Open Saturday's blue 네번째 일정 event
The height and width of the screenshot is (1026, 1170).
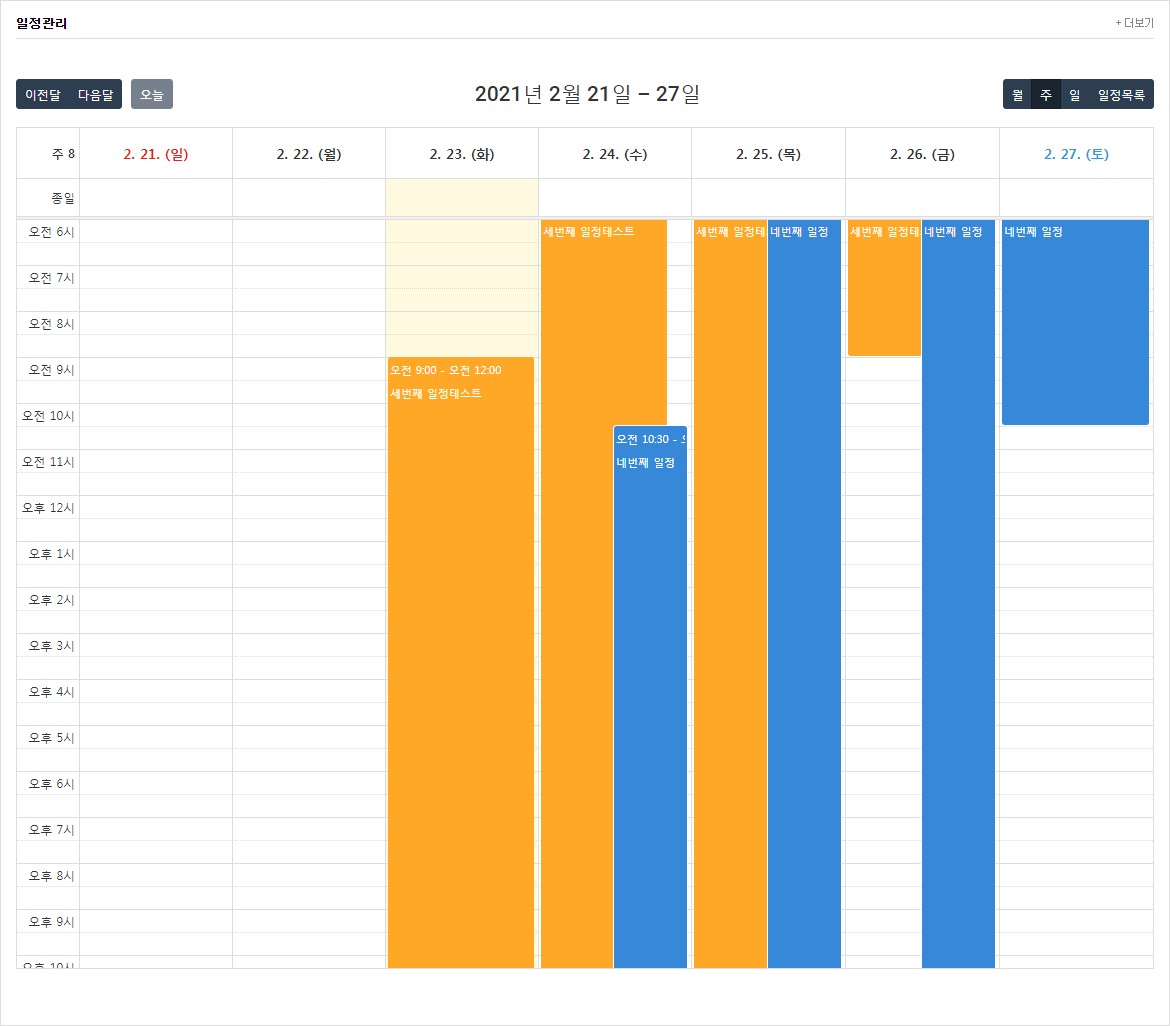click(x=1075, y=322)
